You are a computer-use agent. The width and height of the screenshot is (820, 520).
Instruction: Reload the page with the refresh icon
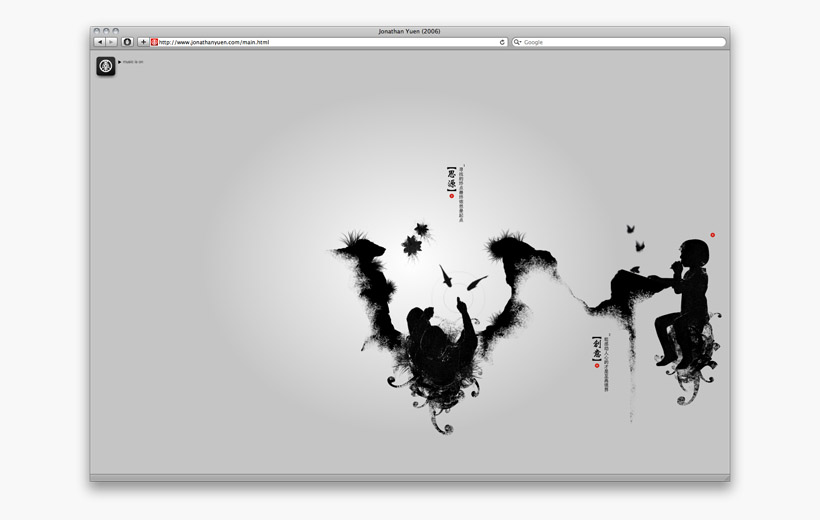(502, 42)
